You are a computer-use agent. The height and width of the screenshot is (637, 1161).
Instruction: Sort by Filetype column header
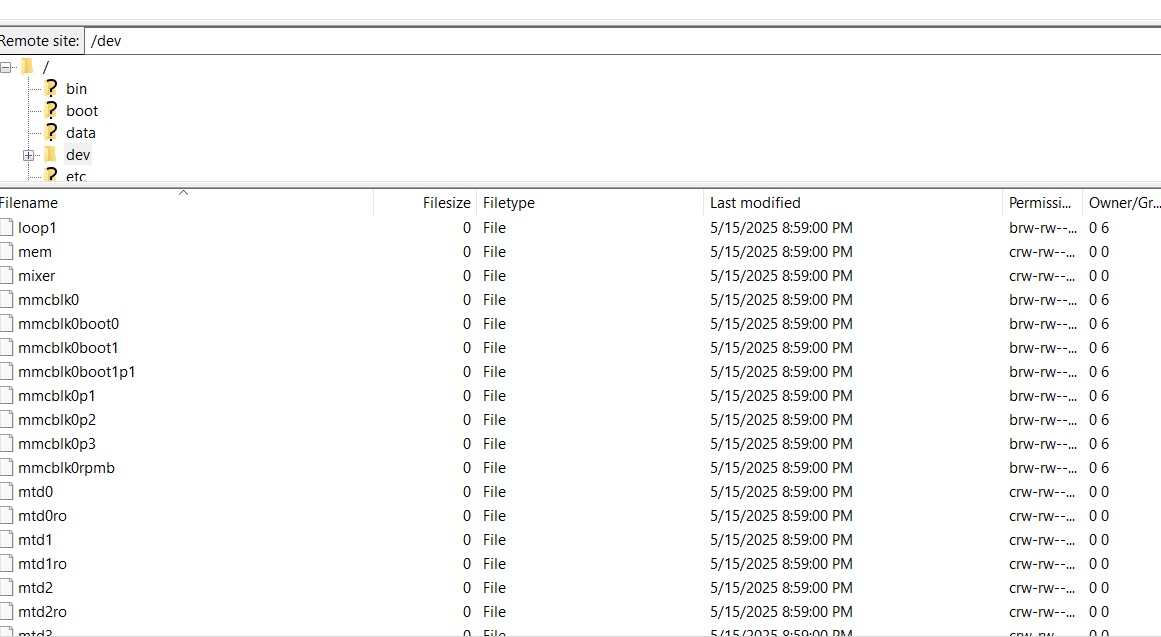pyautogui.click(x=589, y=203)
